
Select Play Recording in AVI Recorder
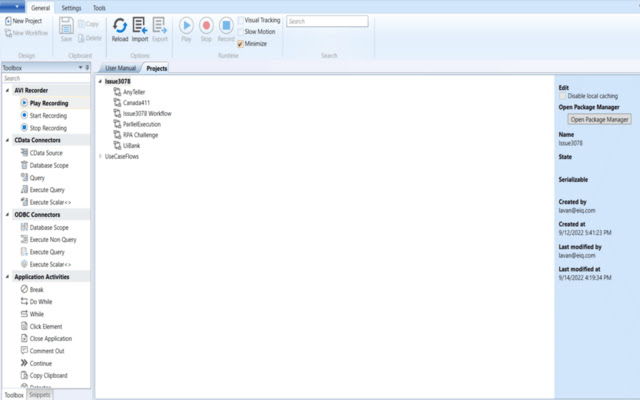click(49, 103)
